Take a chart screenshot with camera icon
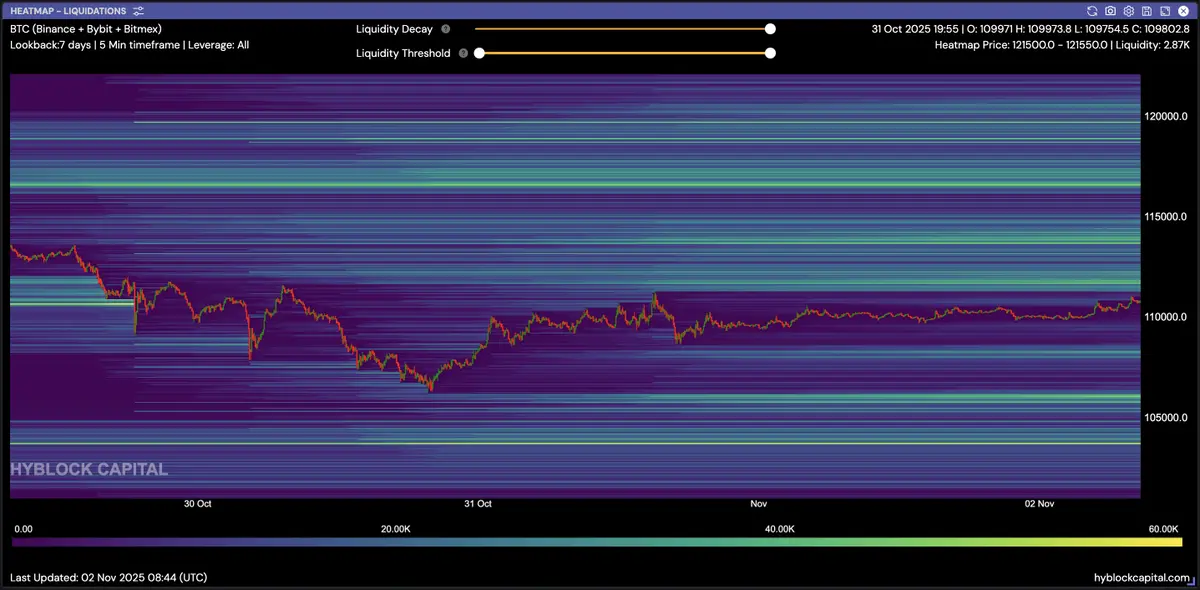Image resolution: width=1200 pixels, height=590 pixels. [1111, 10]
